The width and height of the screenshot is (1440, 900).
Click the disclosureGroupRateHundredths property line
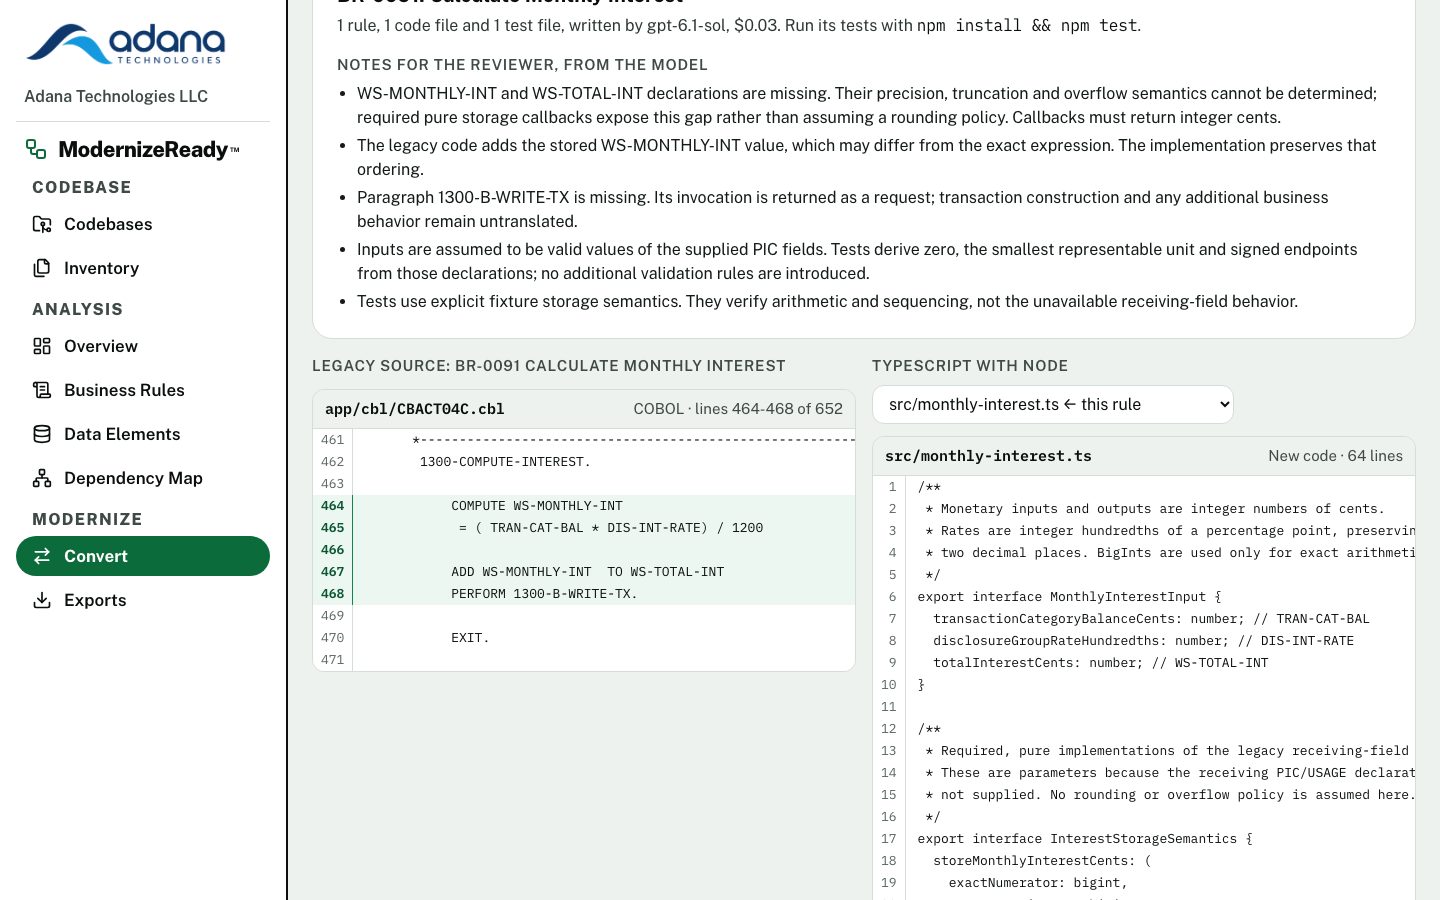tap(1144, 641)
